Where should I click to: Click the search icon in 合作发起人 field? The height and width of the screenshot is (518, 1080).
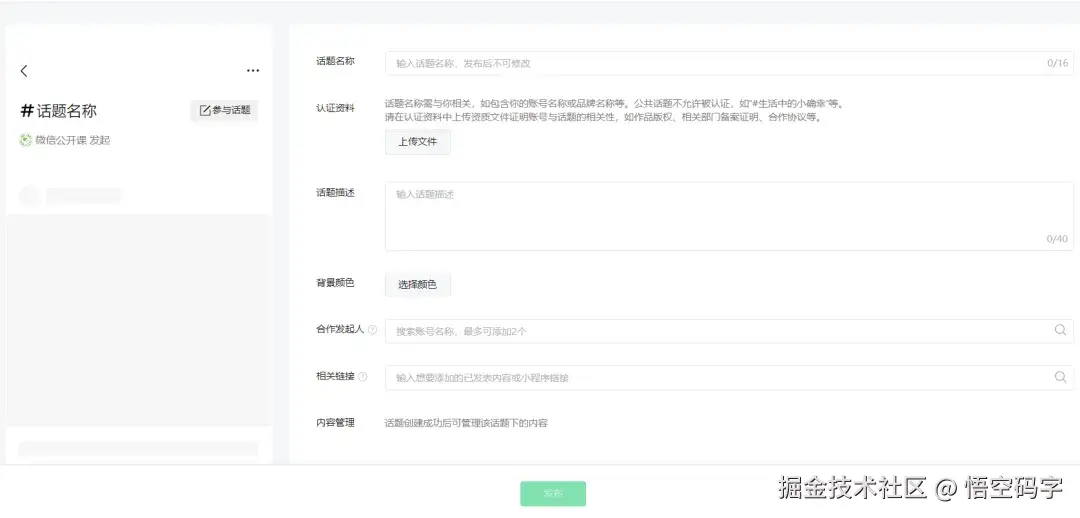(1060, 330)
